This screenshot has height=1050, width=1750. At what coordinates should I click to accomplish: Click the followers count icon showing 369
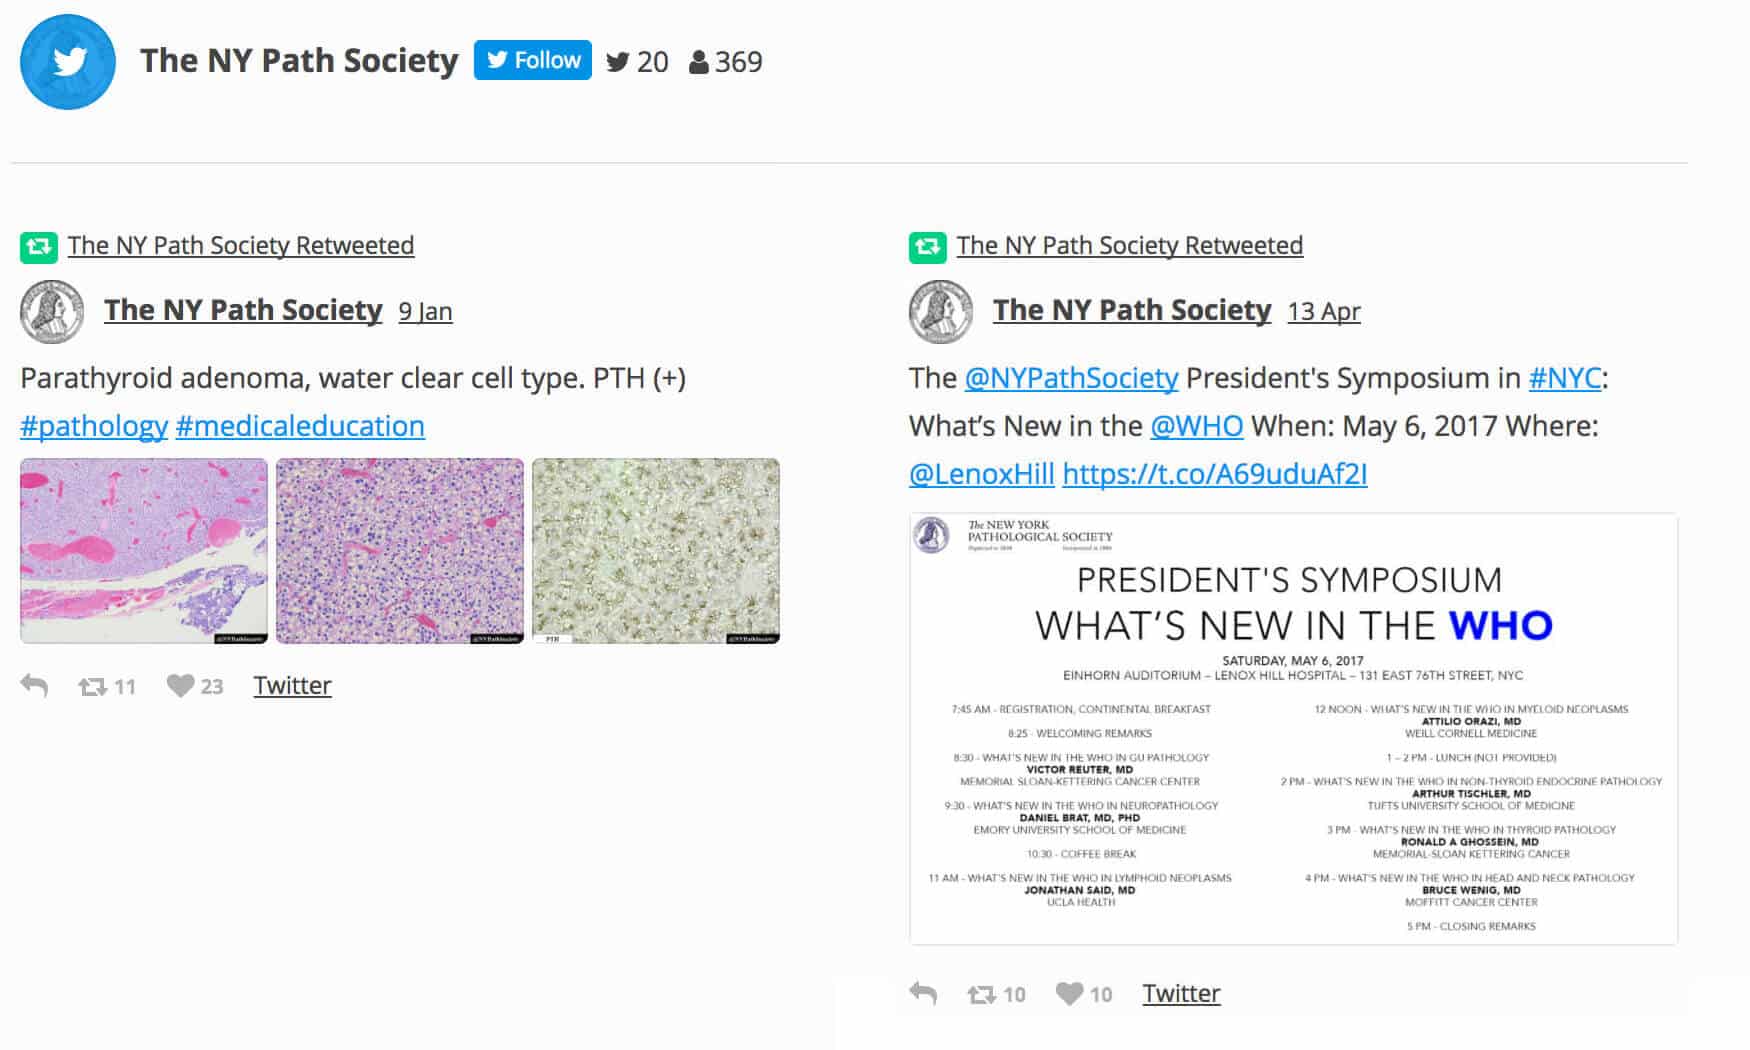[x=698, y=62]
